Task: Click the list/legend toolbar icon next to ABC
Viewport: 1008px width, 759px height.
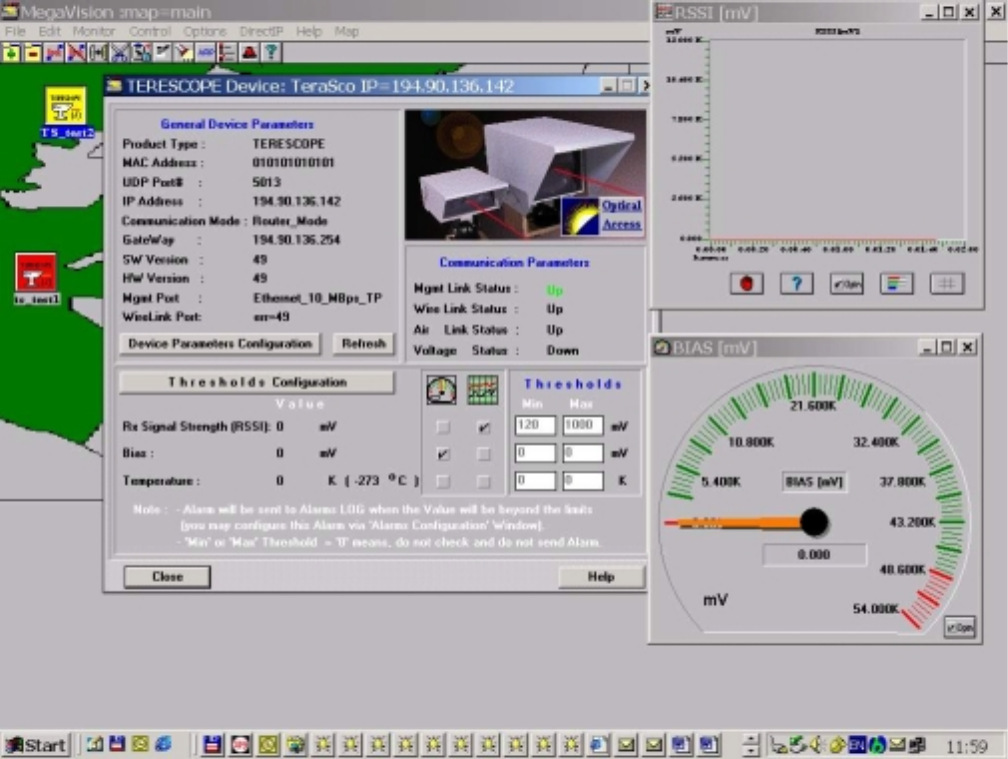Action: pyautogui.click(x=228, y=52)
